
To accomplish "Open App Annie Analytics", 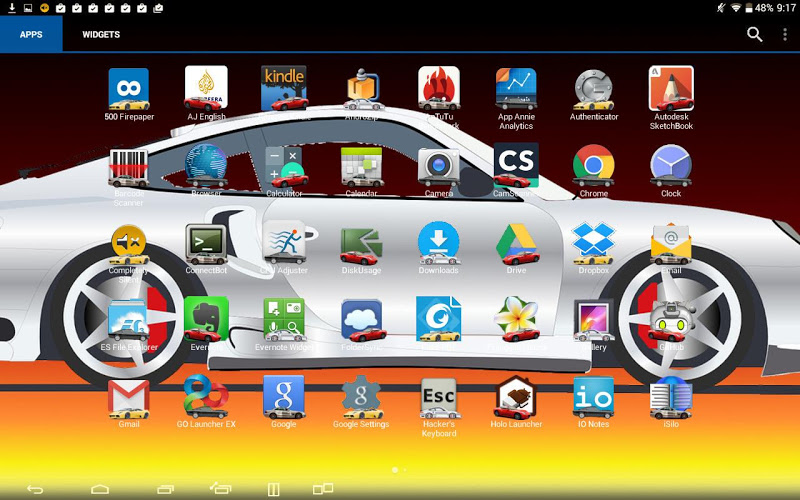I will click(516, 88).
